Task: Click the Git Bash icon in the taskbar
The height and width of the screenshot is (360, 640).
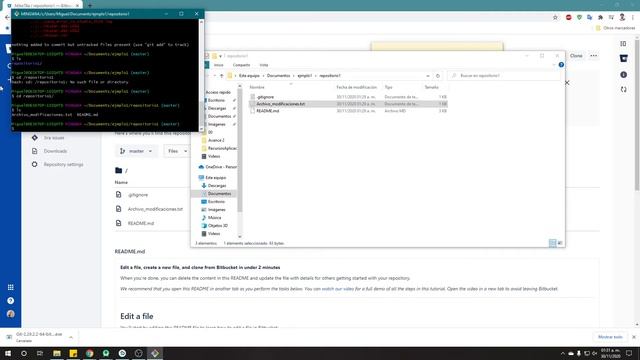Action: pyautogui.click(x=155, y=353)
